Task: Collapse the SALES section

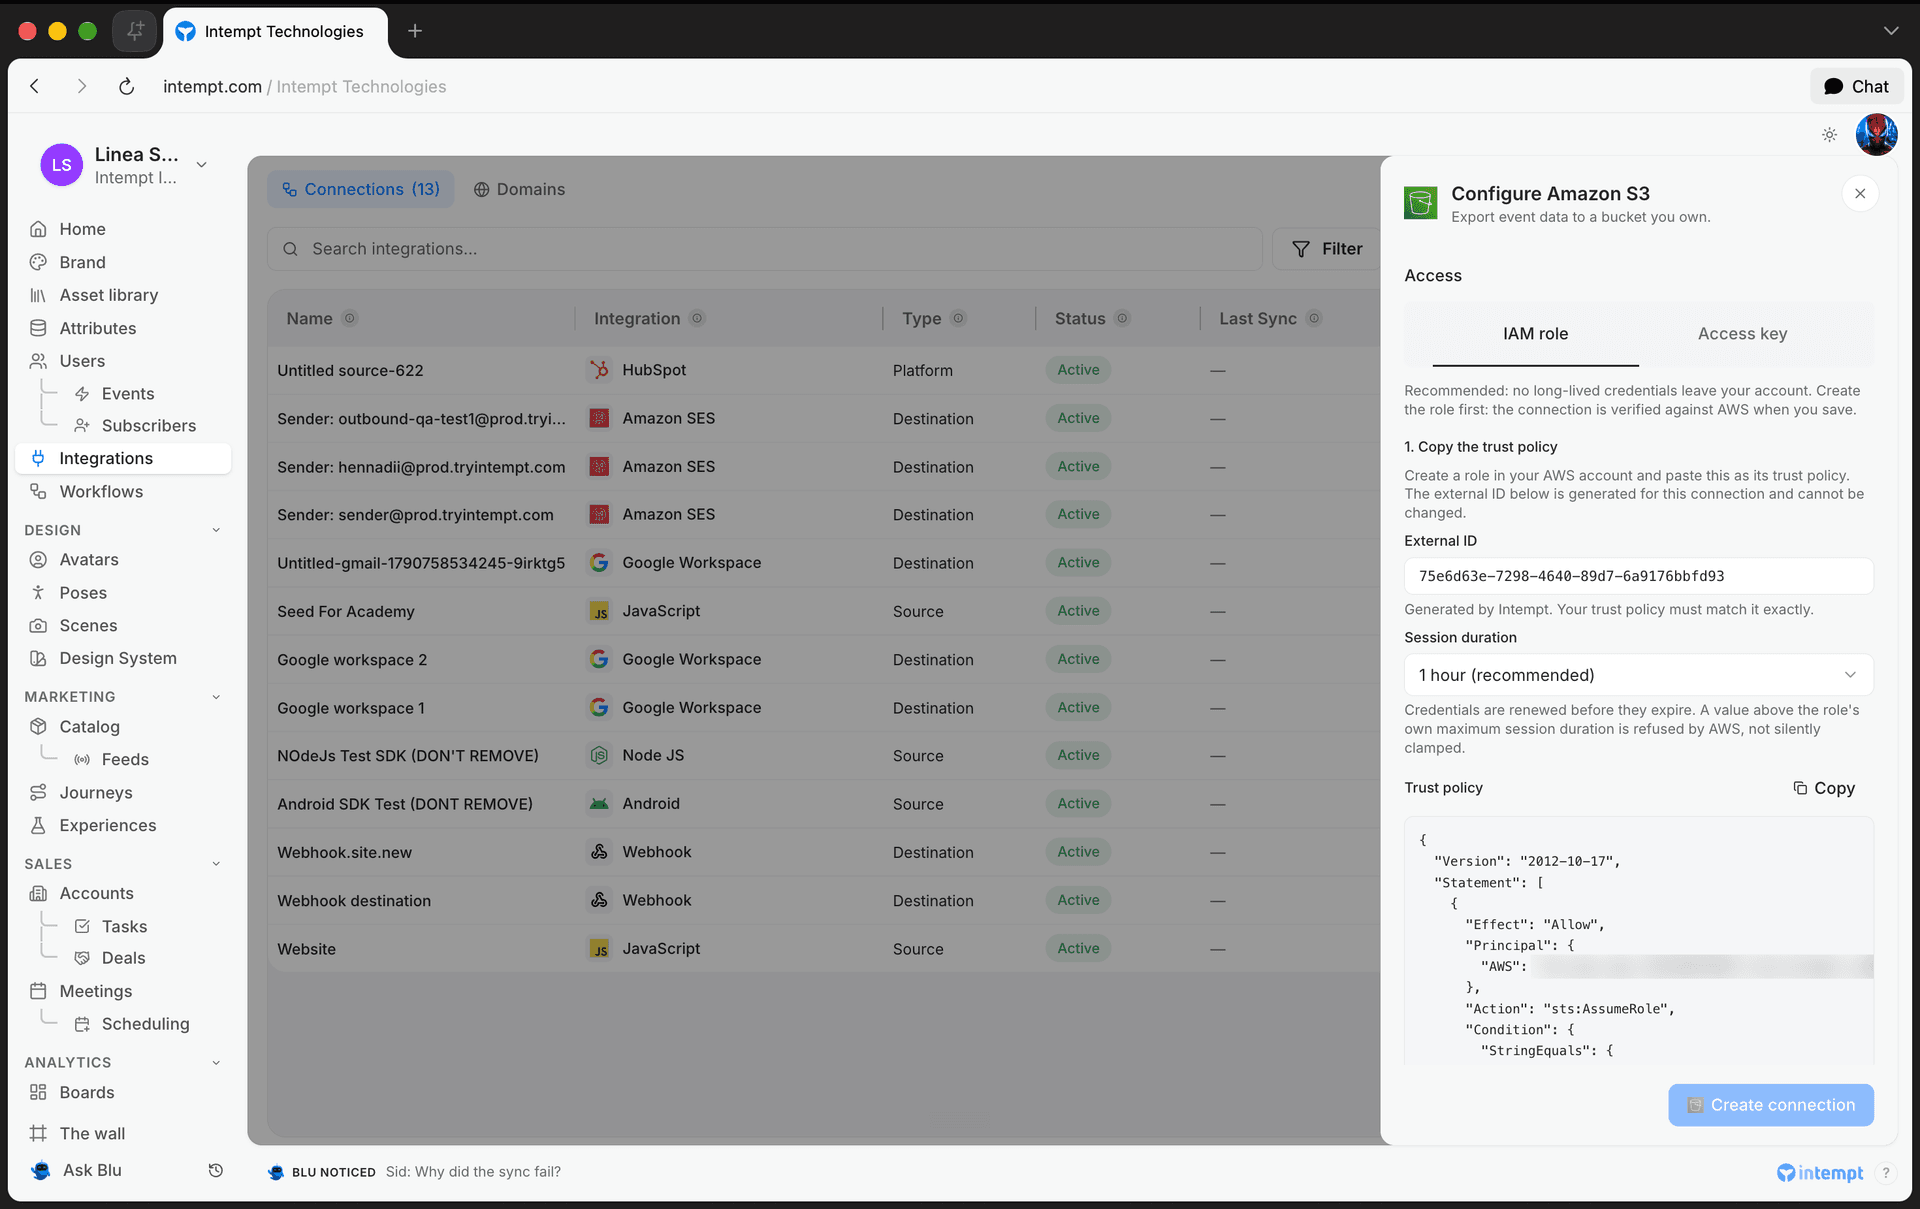Action: click(x=216, y=864)
